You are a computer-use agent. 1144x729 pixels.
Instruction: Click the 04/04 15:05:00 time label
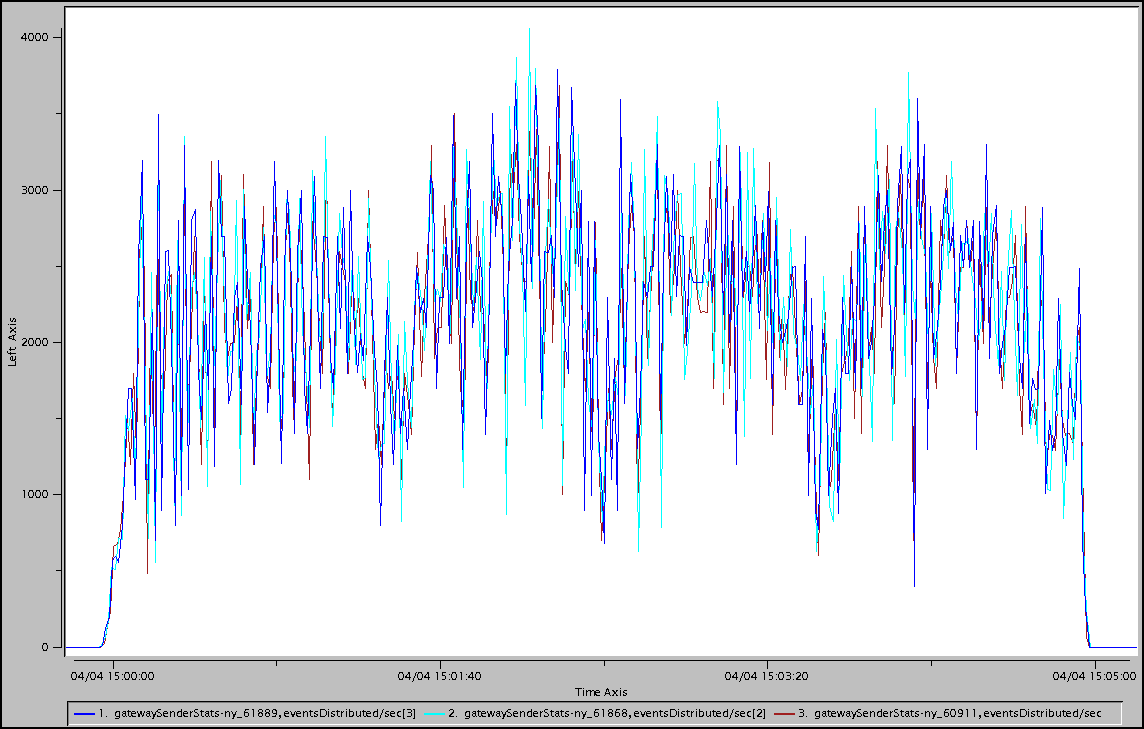[x=1094, y=676]
